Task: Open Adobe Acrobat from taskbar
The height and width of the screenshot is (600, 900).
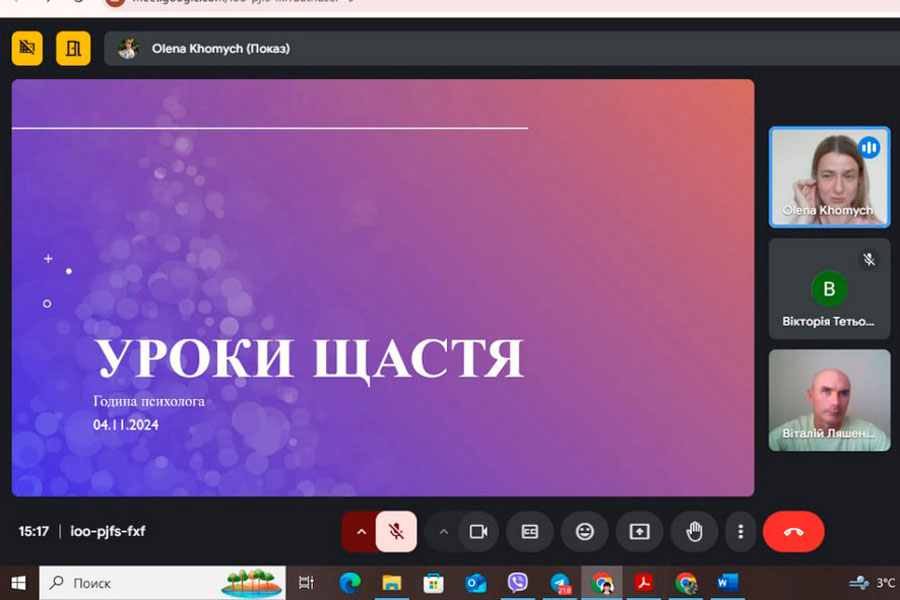Action: coord(643,583)
